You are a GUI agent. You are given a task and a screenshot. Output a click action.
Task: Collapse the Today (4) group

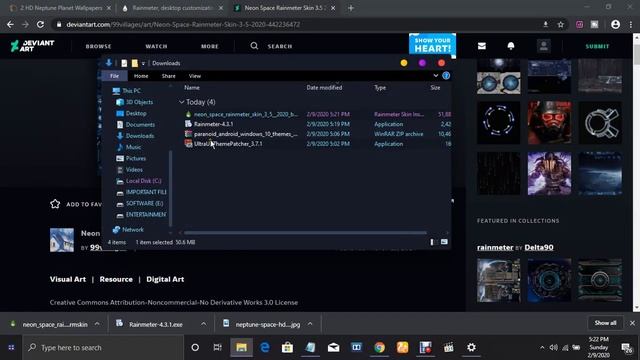(182, 102)
